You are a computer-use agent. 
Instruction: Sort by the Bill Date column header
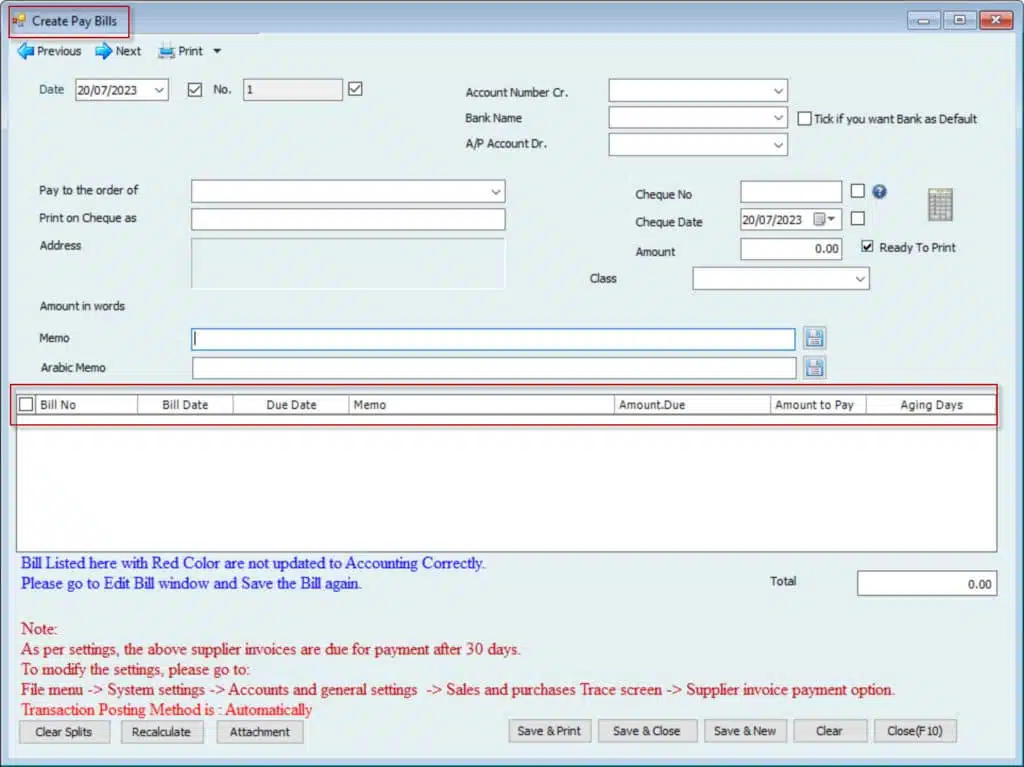(x=185, y=405)
